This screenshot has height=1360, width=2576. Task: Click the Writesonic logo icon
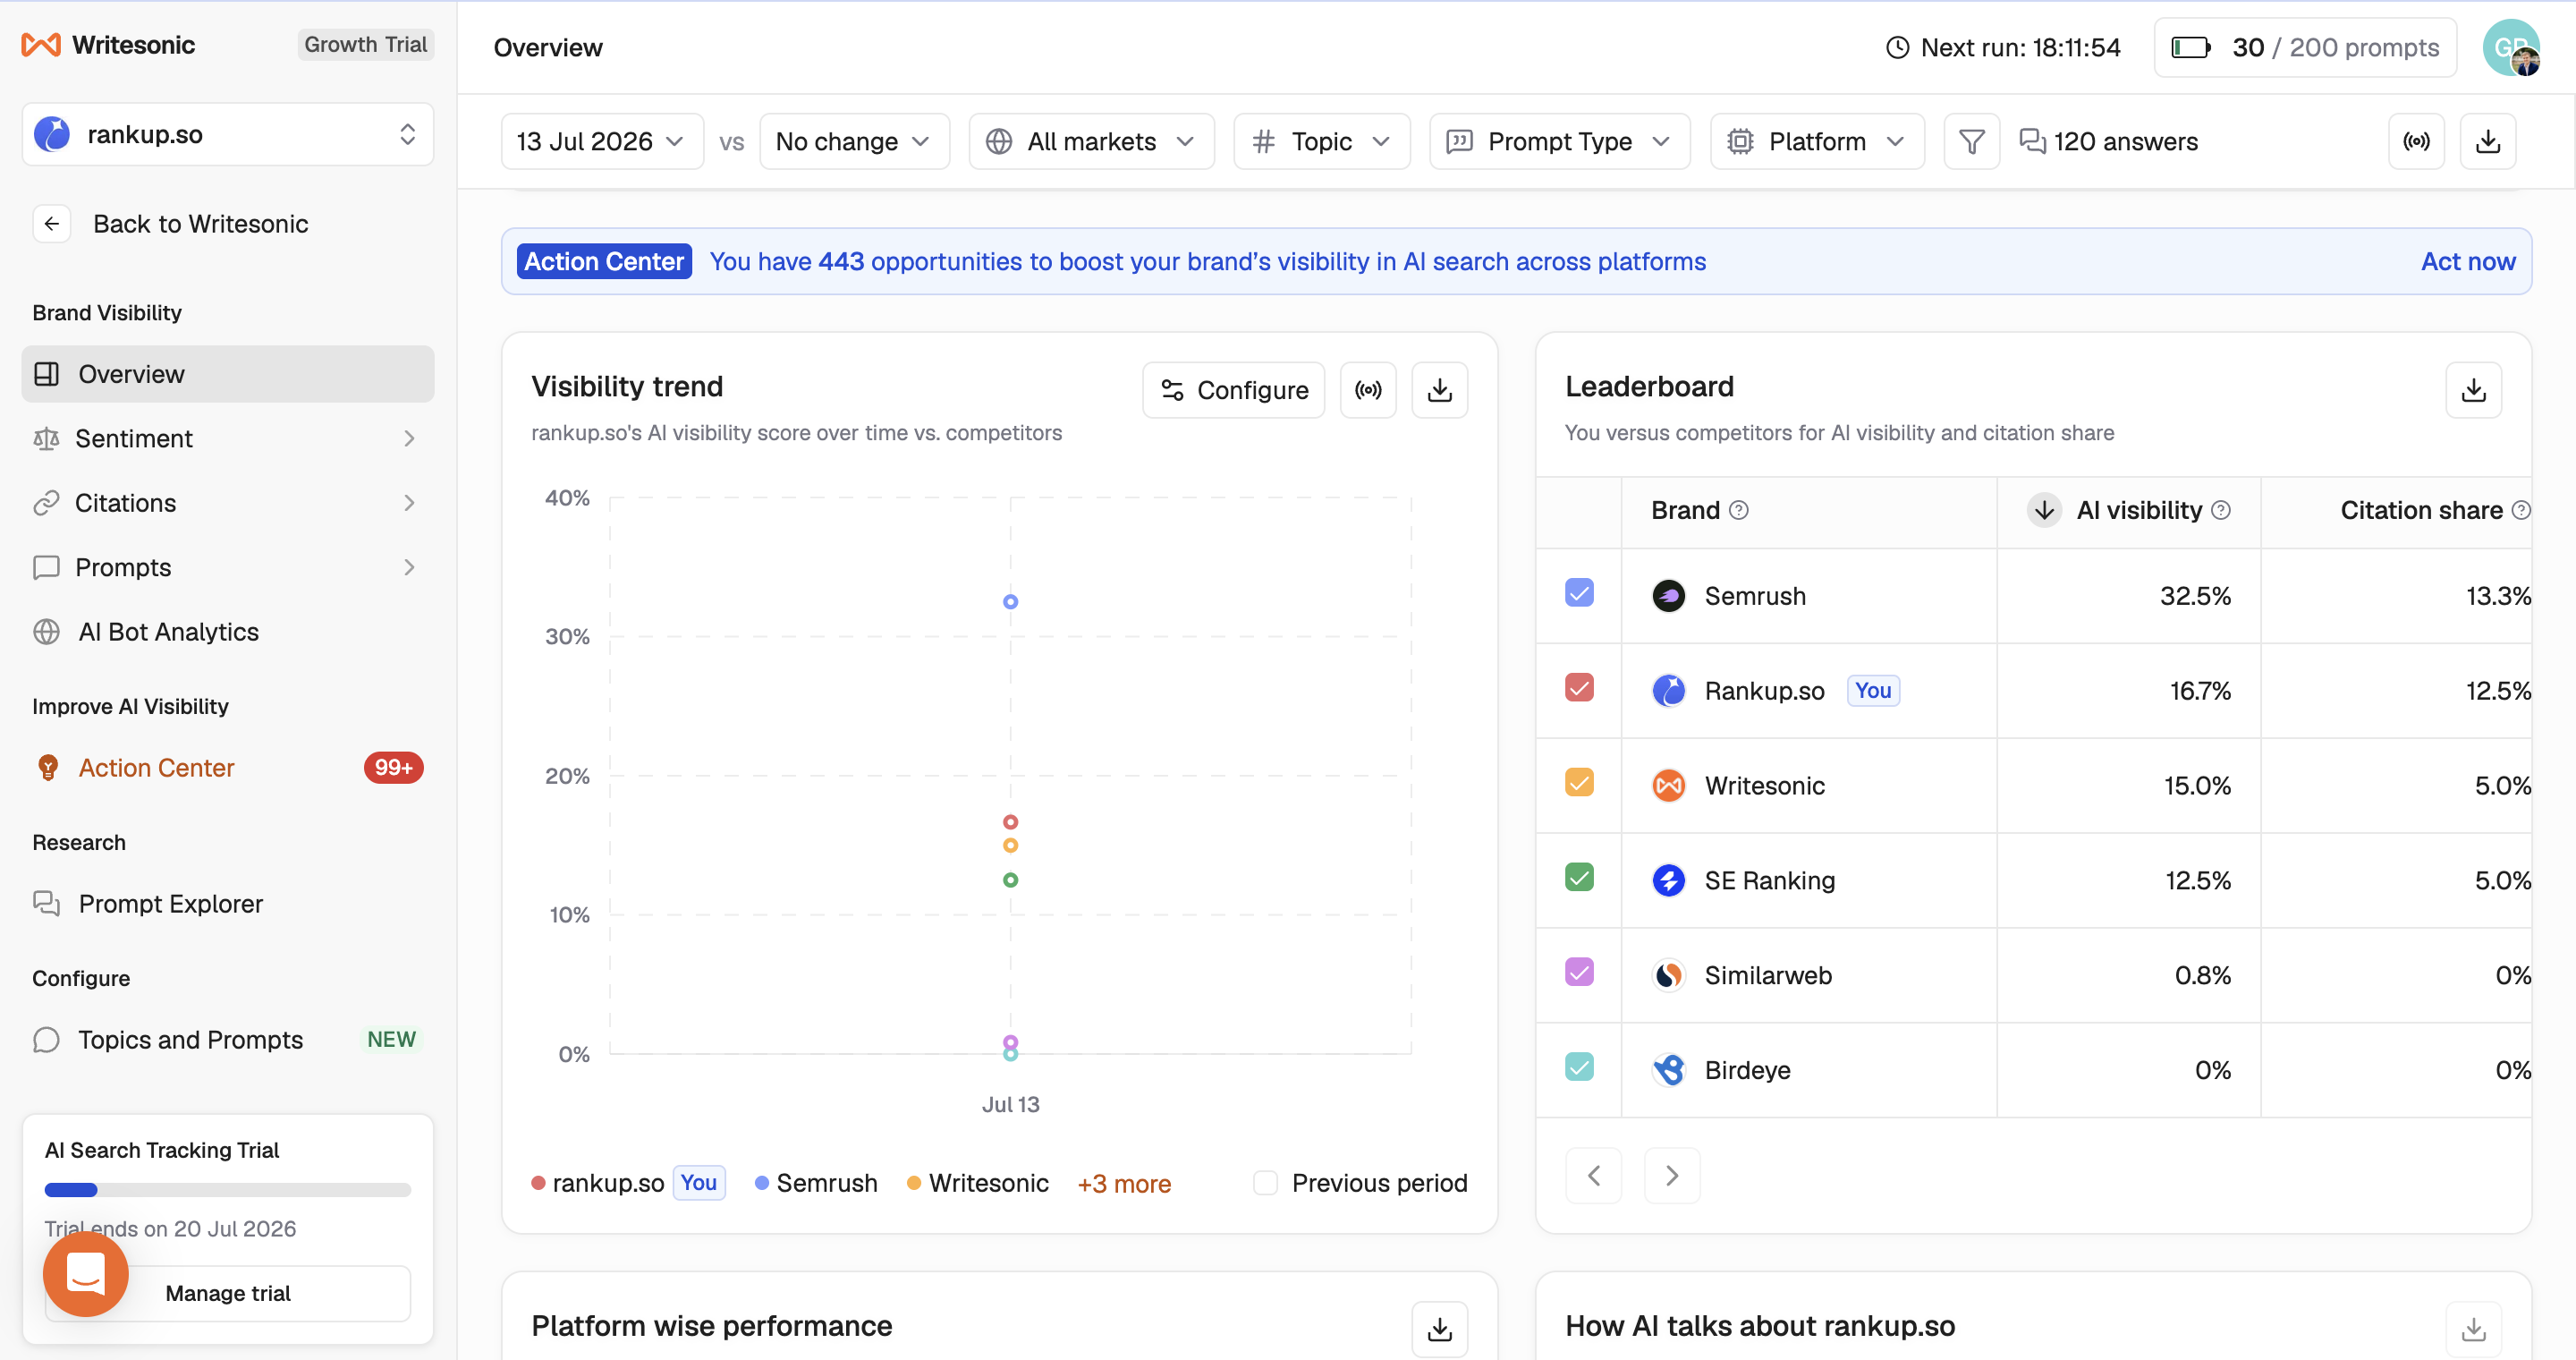[41, 45]
